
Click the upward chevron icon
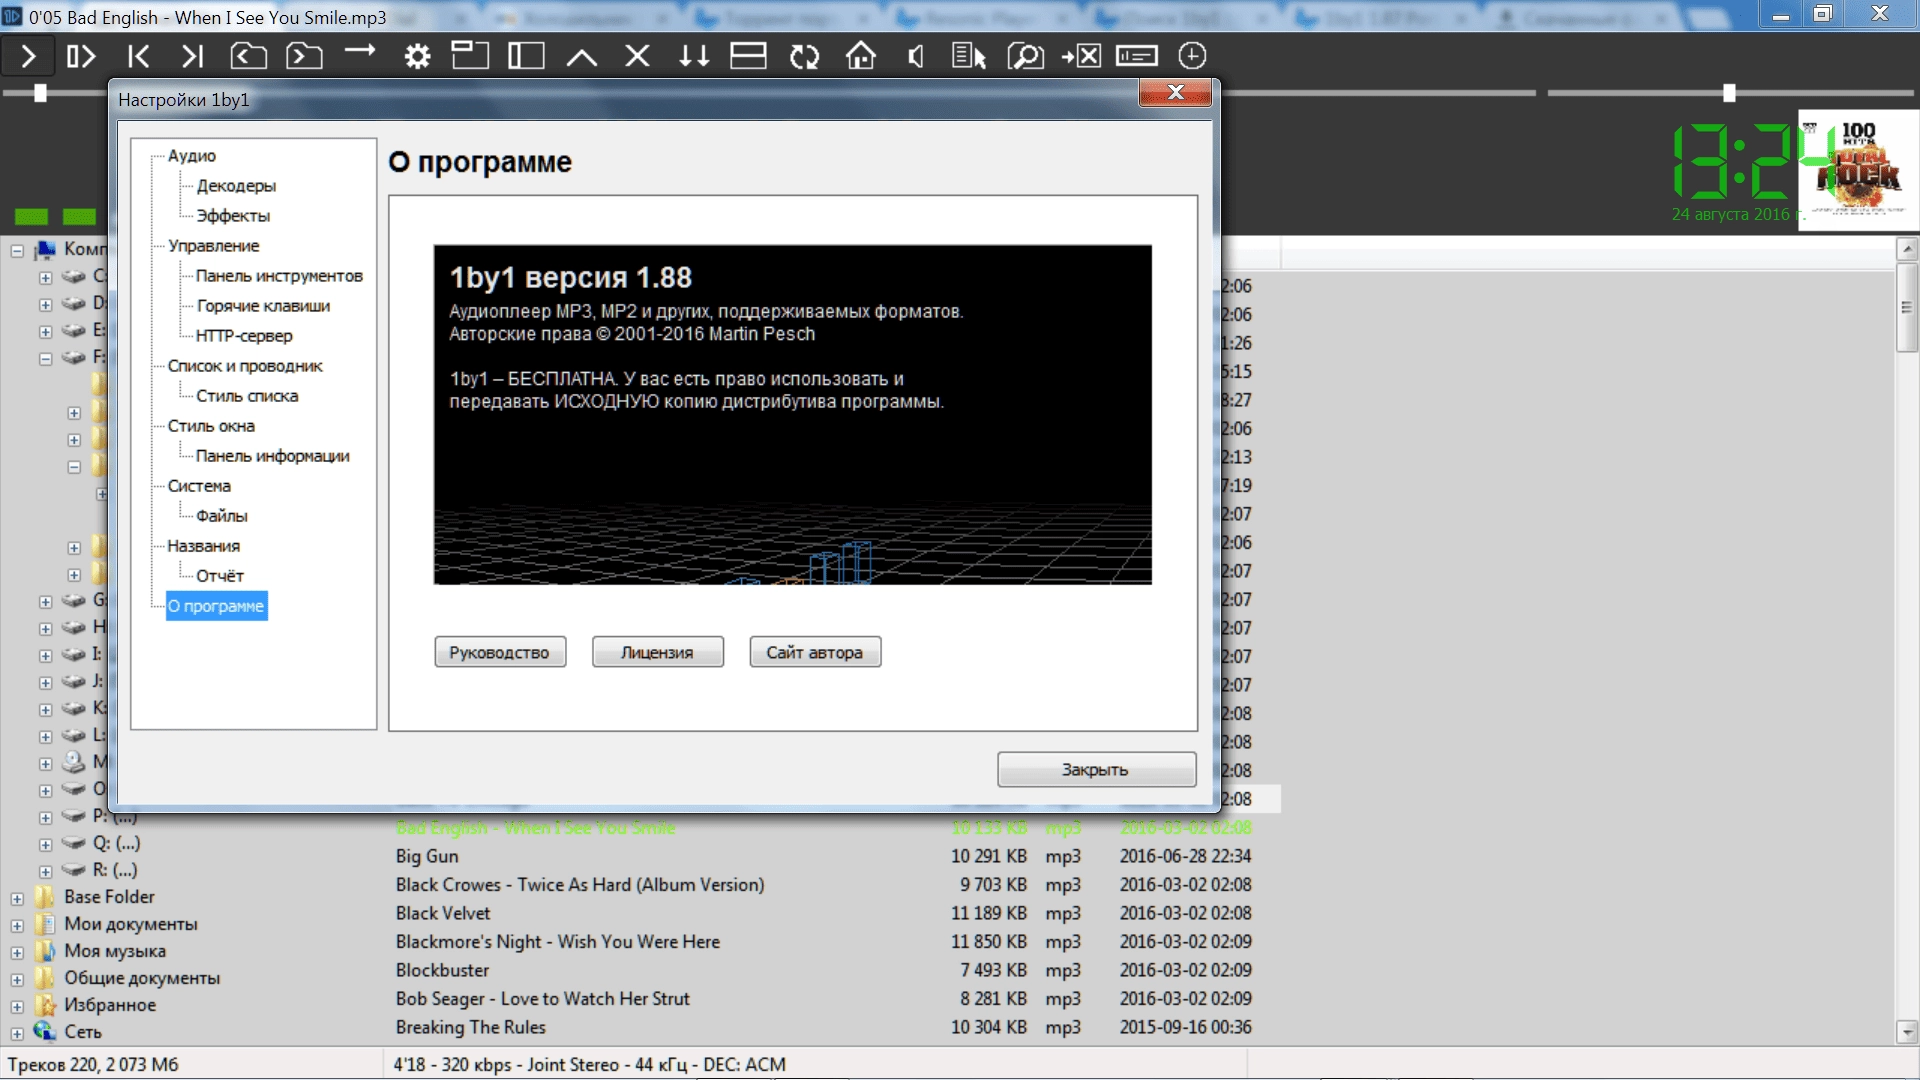[582, 57]
